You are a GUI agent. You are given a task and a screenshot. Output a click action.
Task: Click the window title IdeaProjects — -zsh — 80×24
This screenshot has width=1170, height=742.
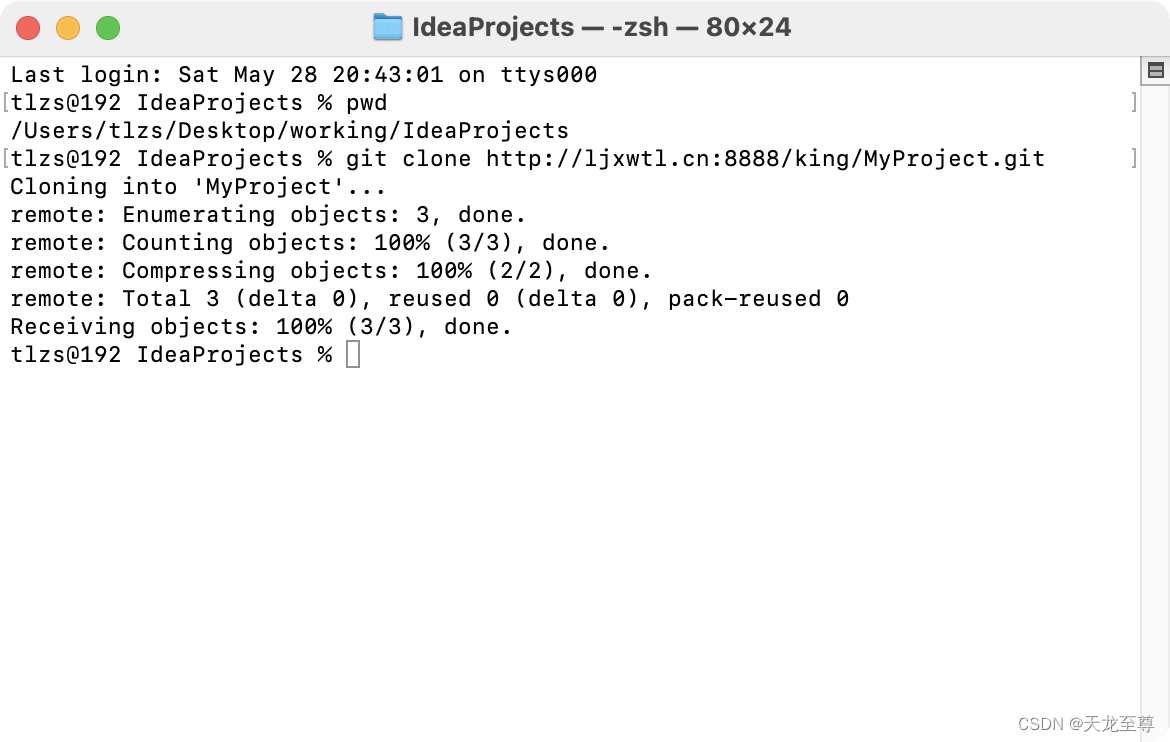click(601, 27)
